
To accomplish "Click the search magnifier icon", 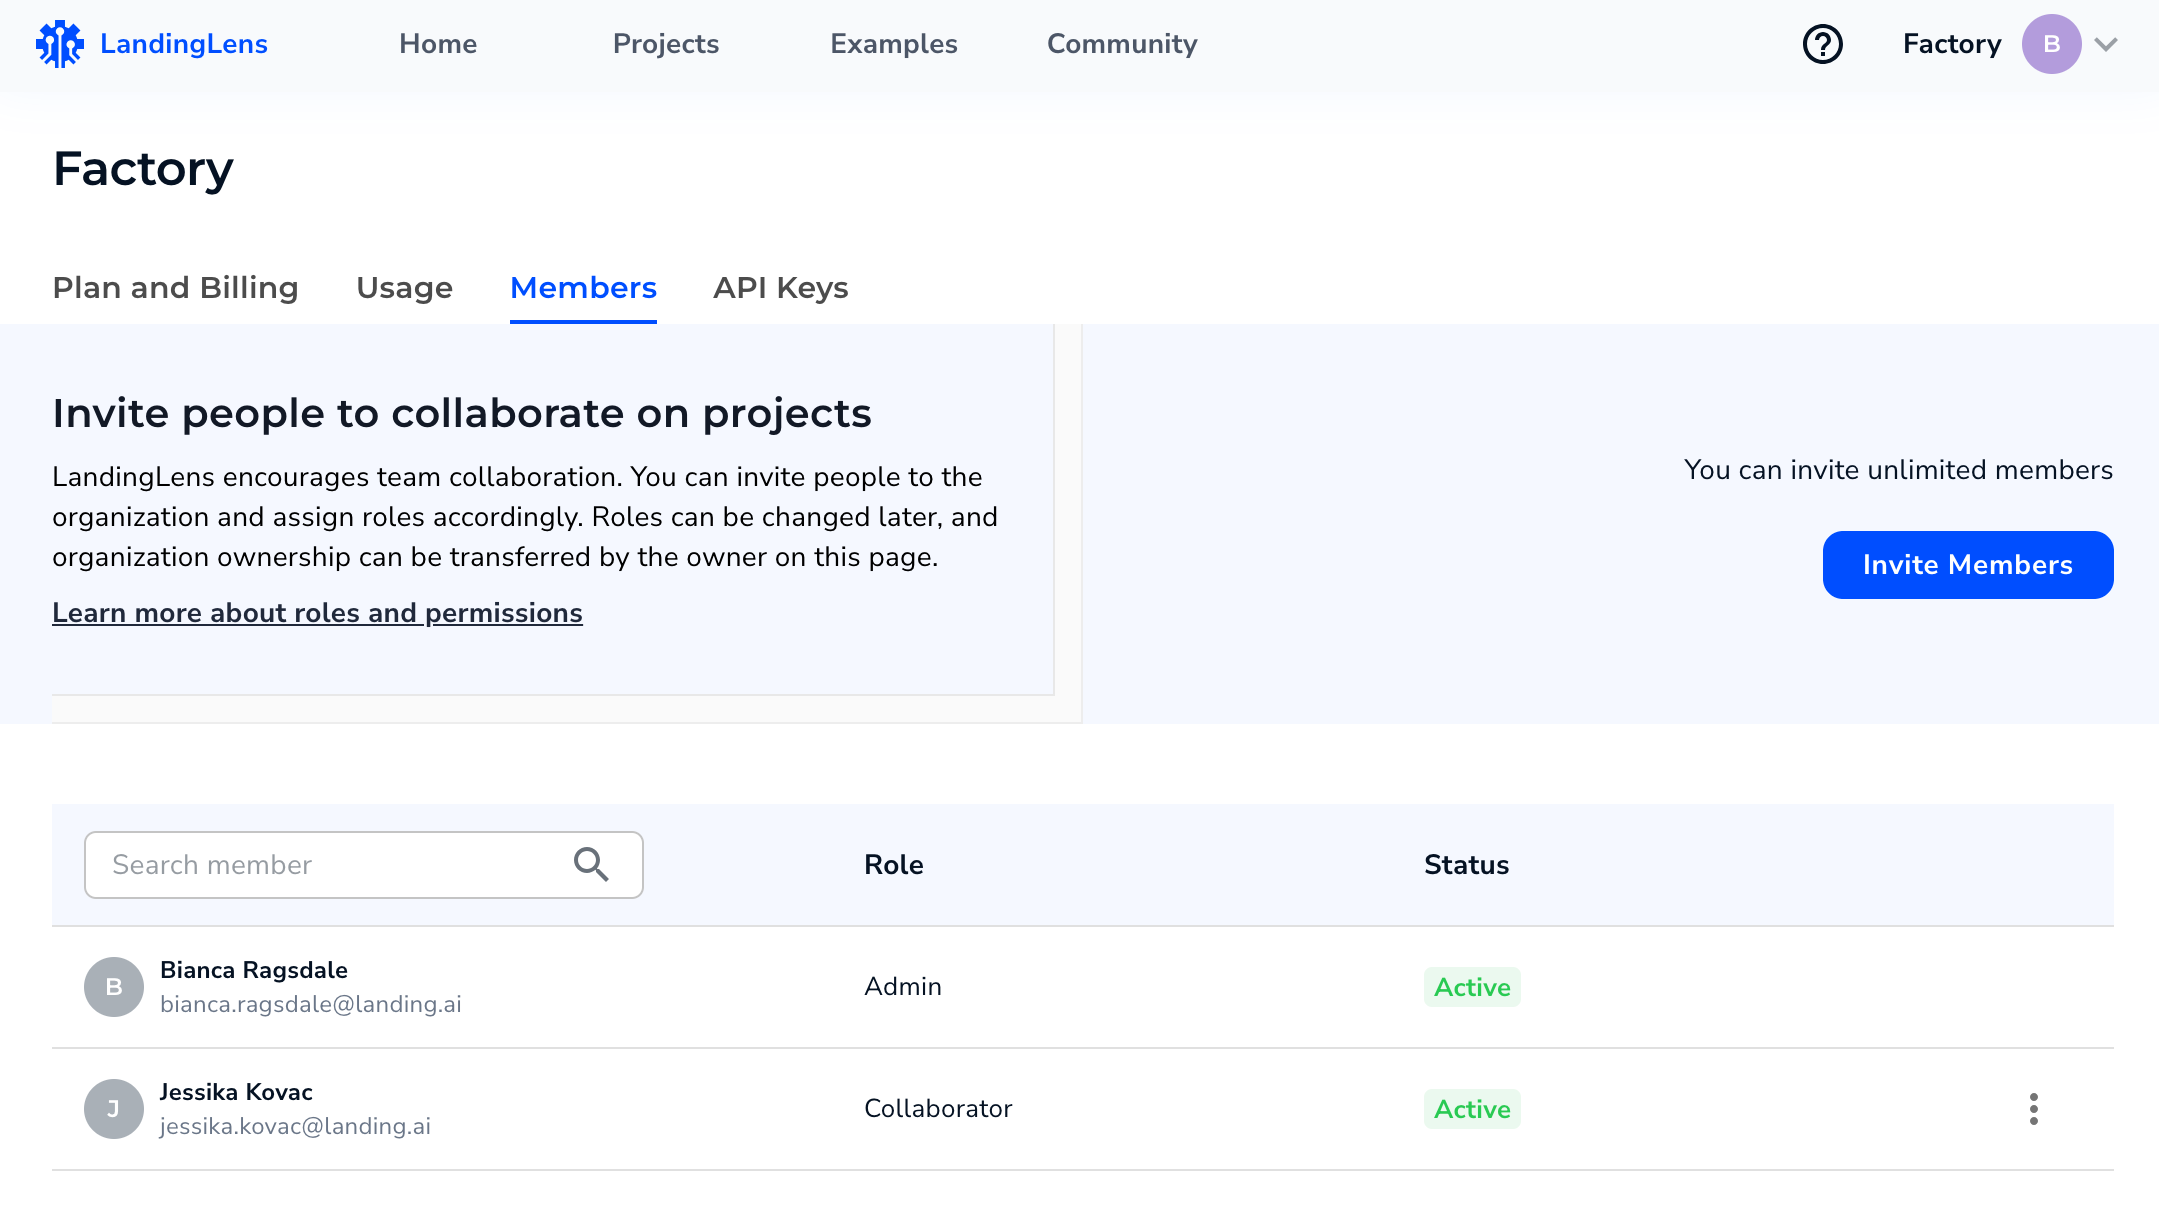I will 591,864.
